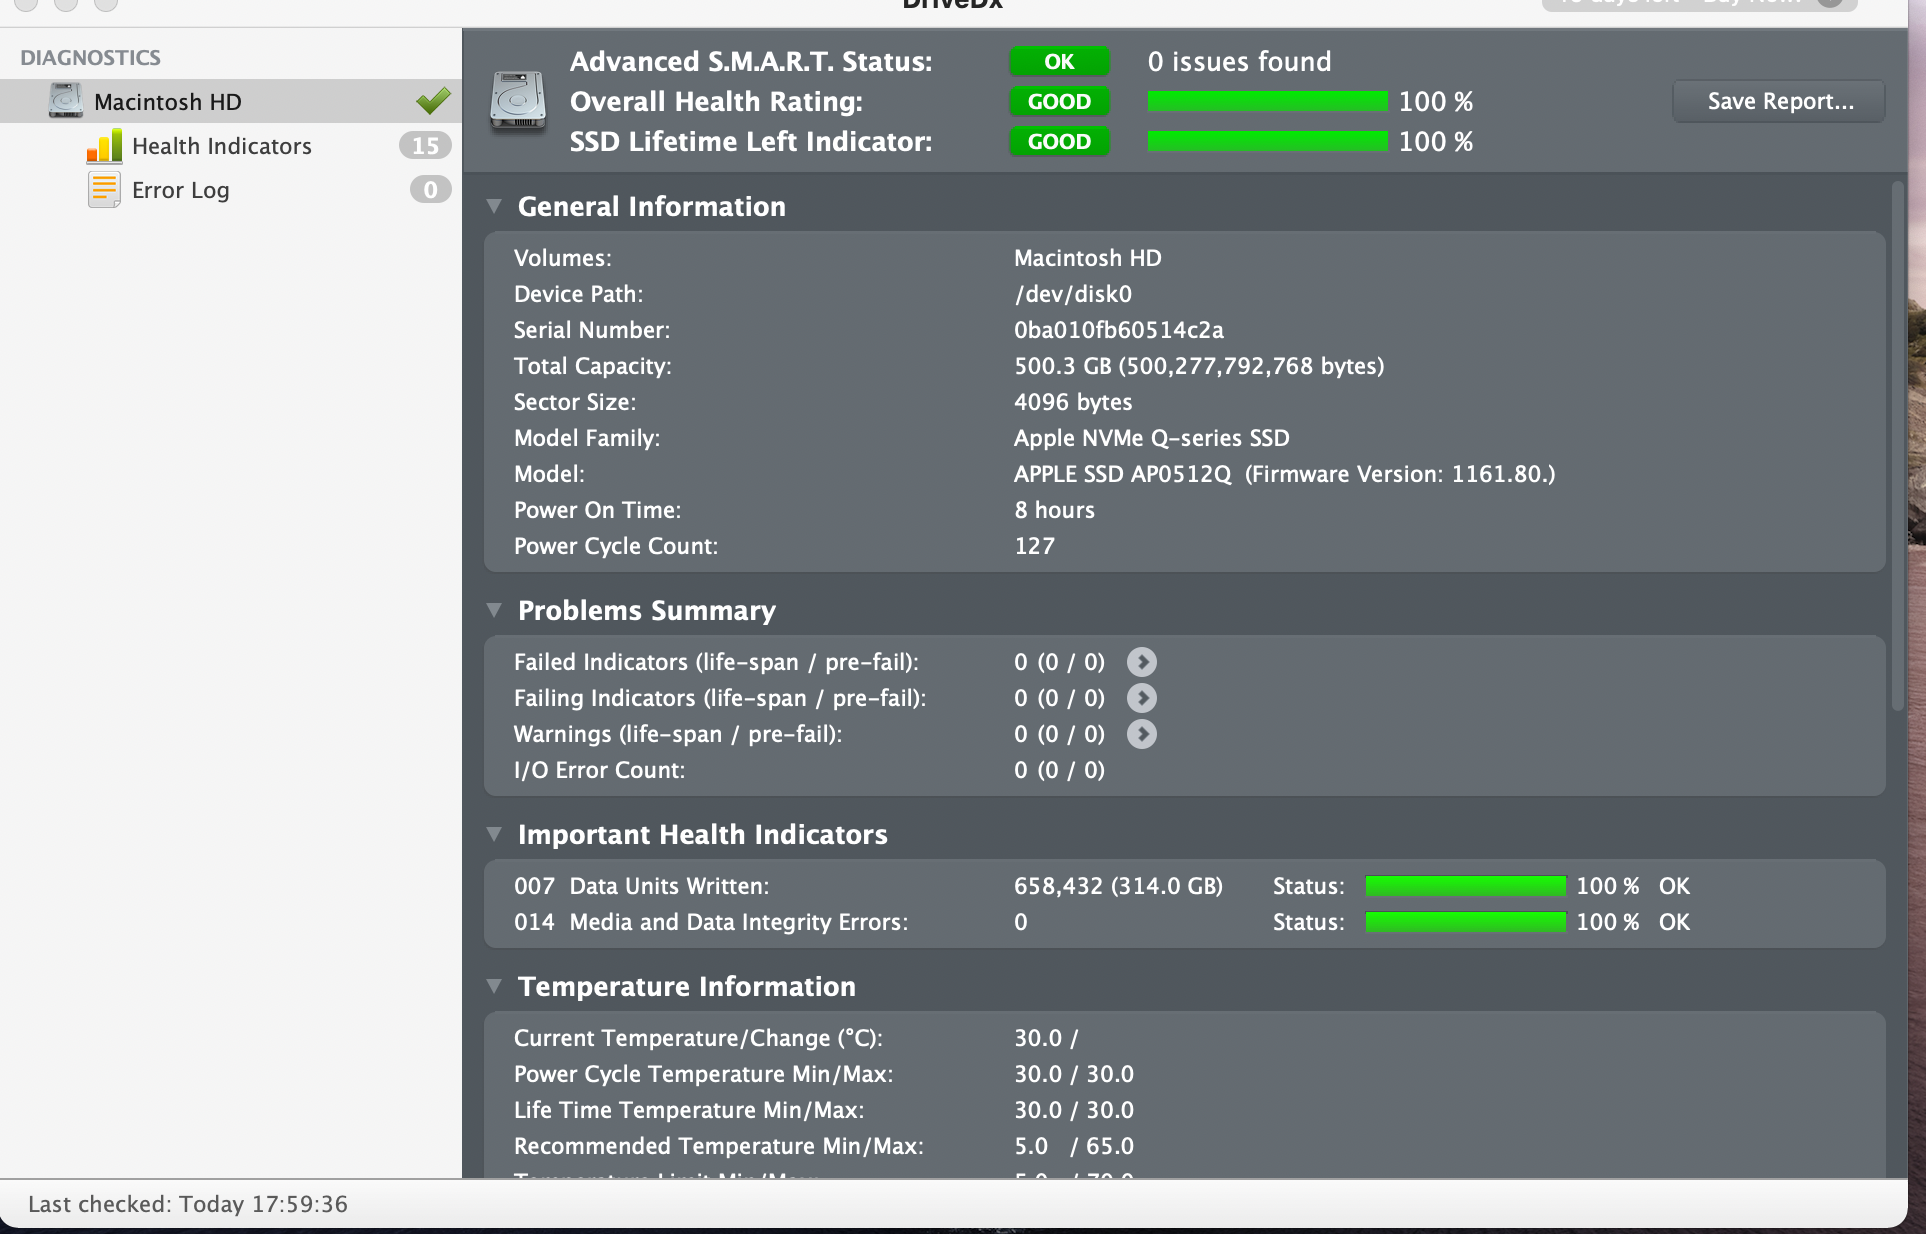Collapse the Problems Summary section
The width and height of the screenshot is (1926, 1234).
(494, 610)
